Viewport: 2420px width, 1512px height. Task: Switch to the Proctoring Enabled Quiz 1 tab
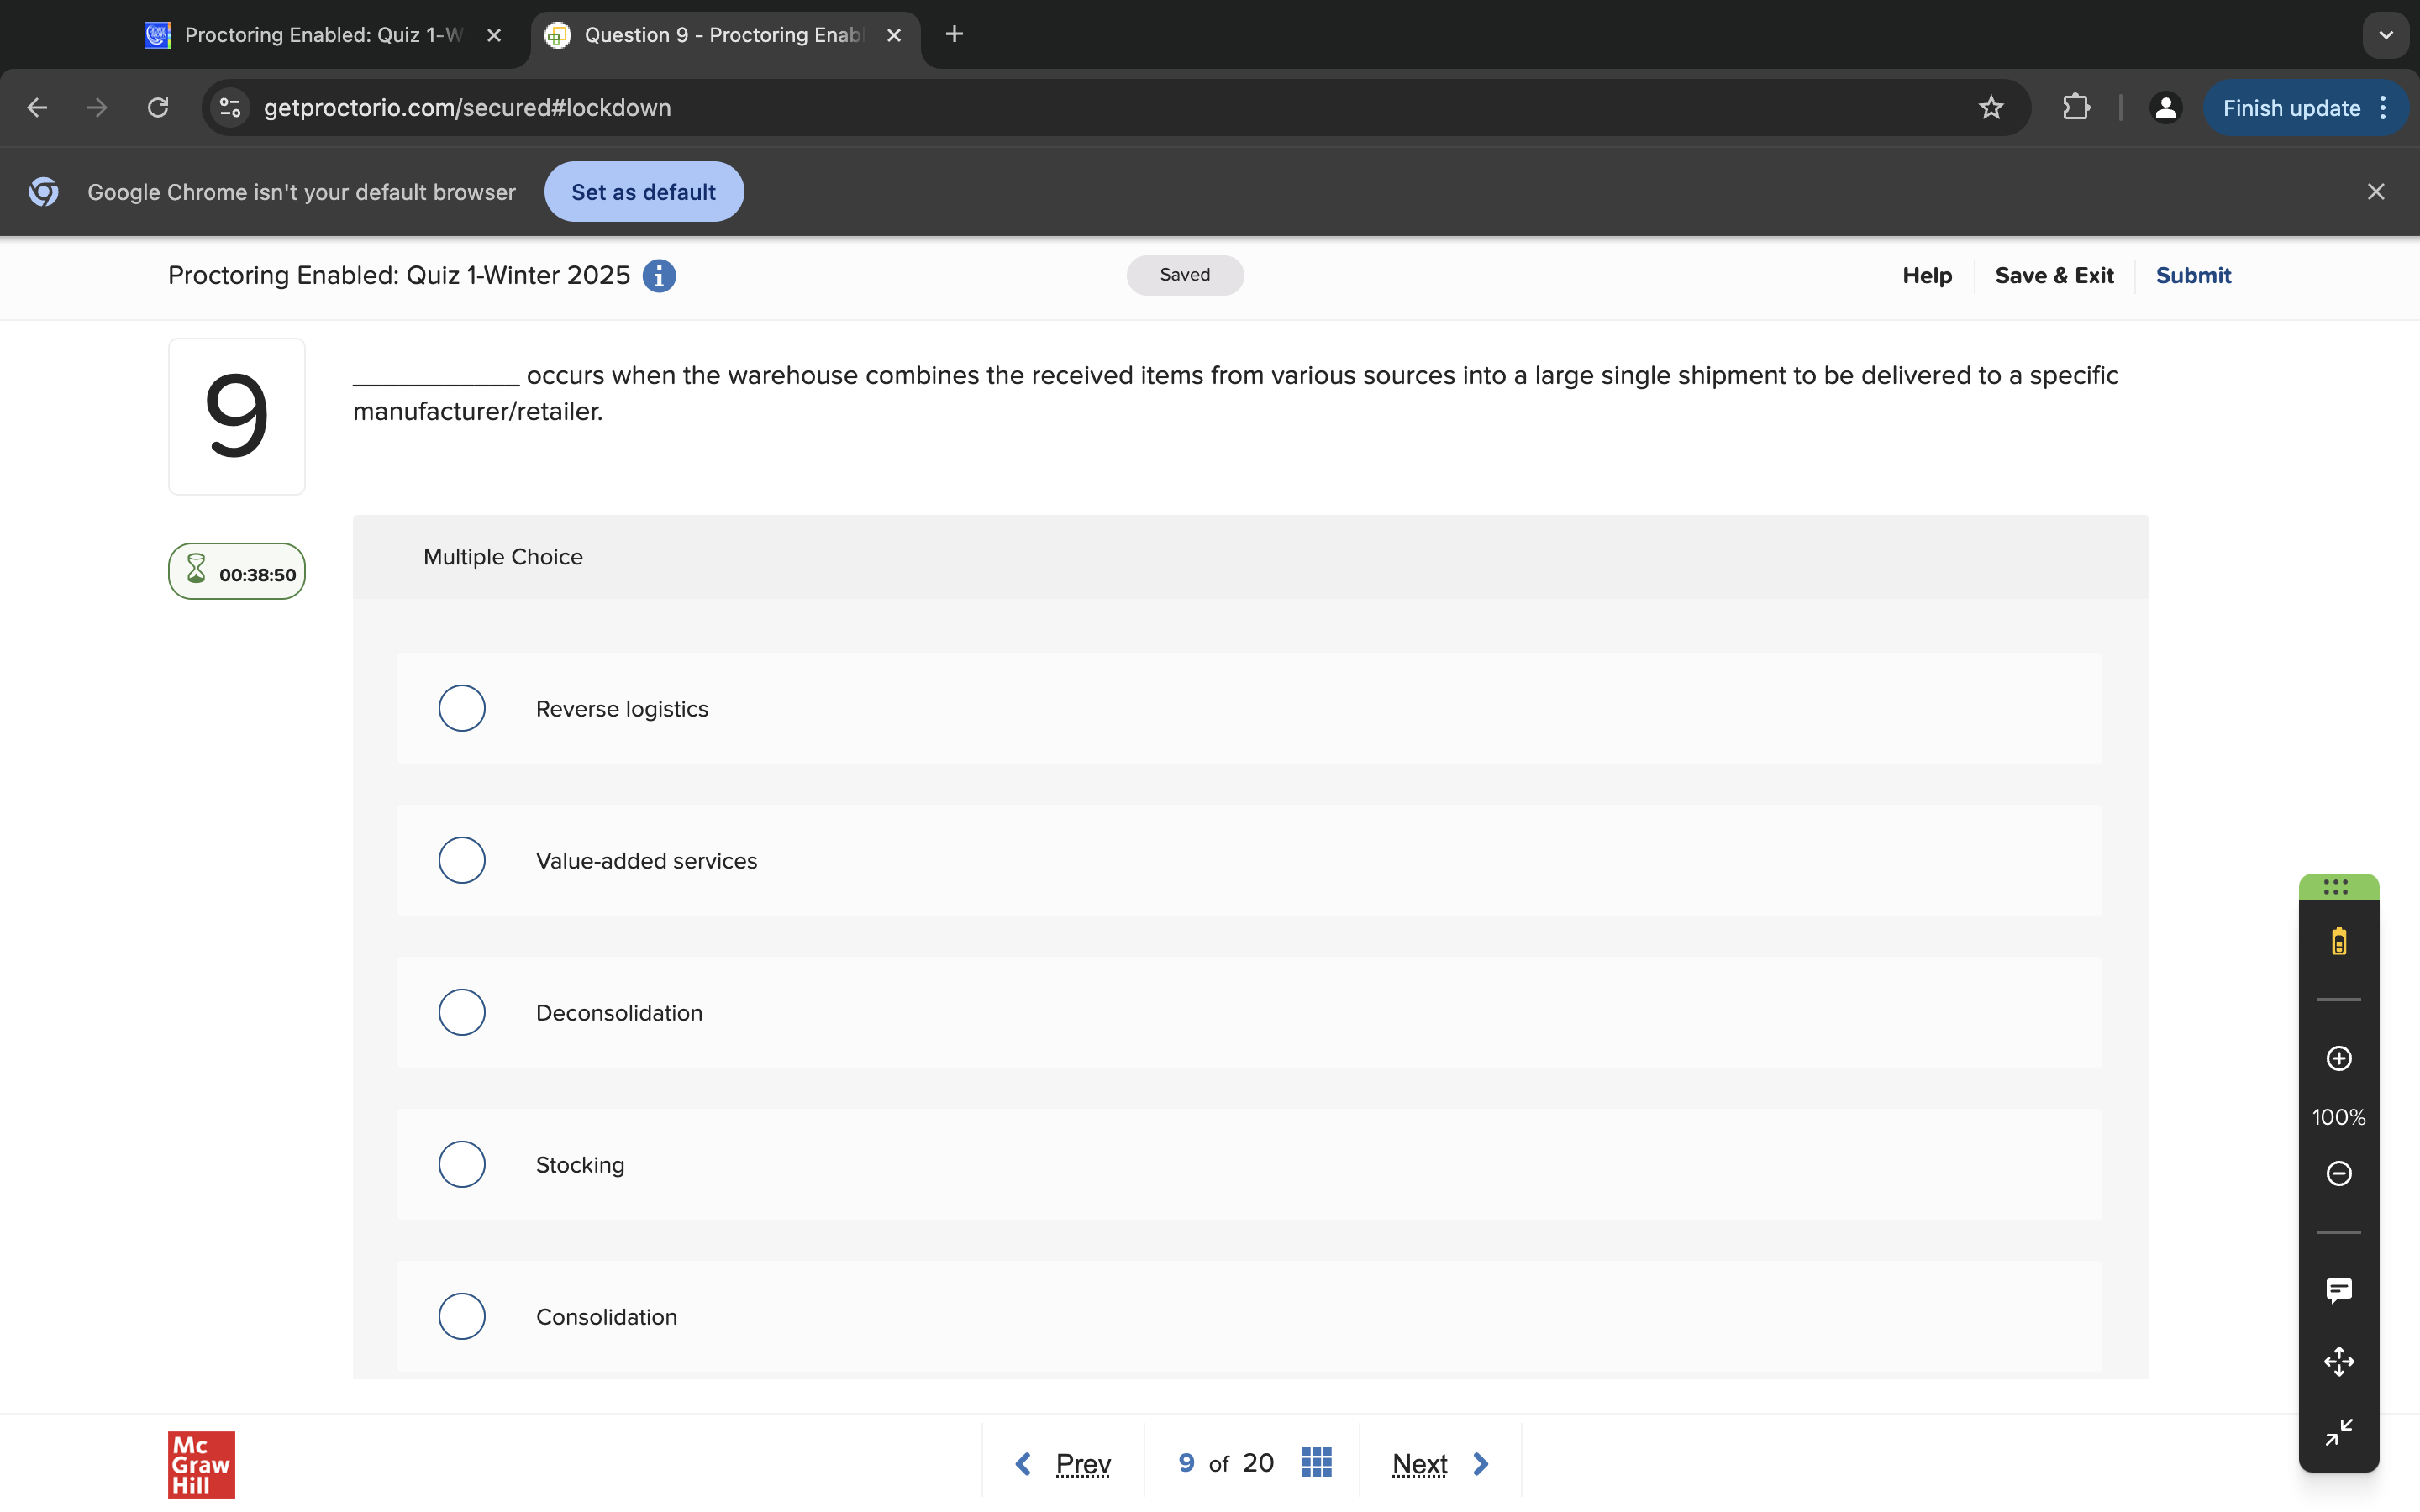pyautogui.click(x=322, y=35)
